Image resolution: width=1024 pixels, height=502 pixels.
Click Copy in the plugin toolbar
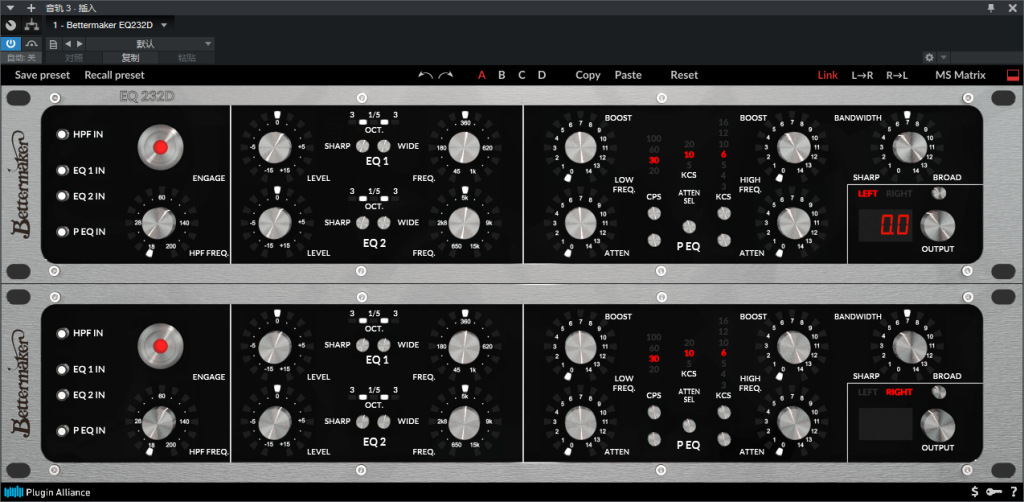click(588, 75)
